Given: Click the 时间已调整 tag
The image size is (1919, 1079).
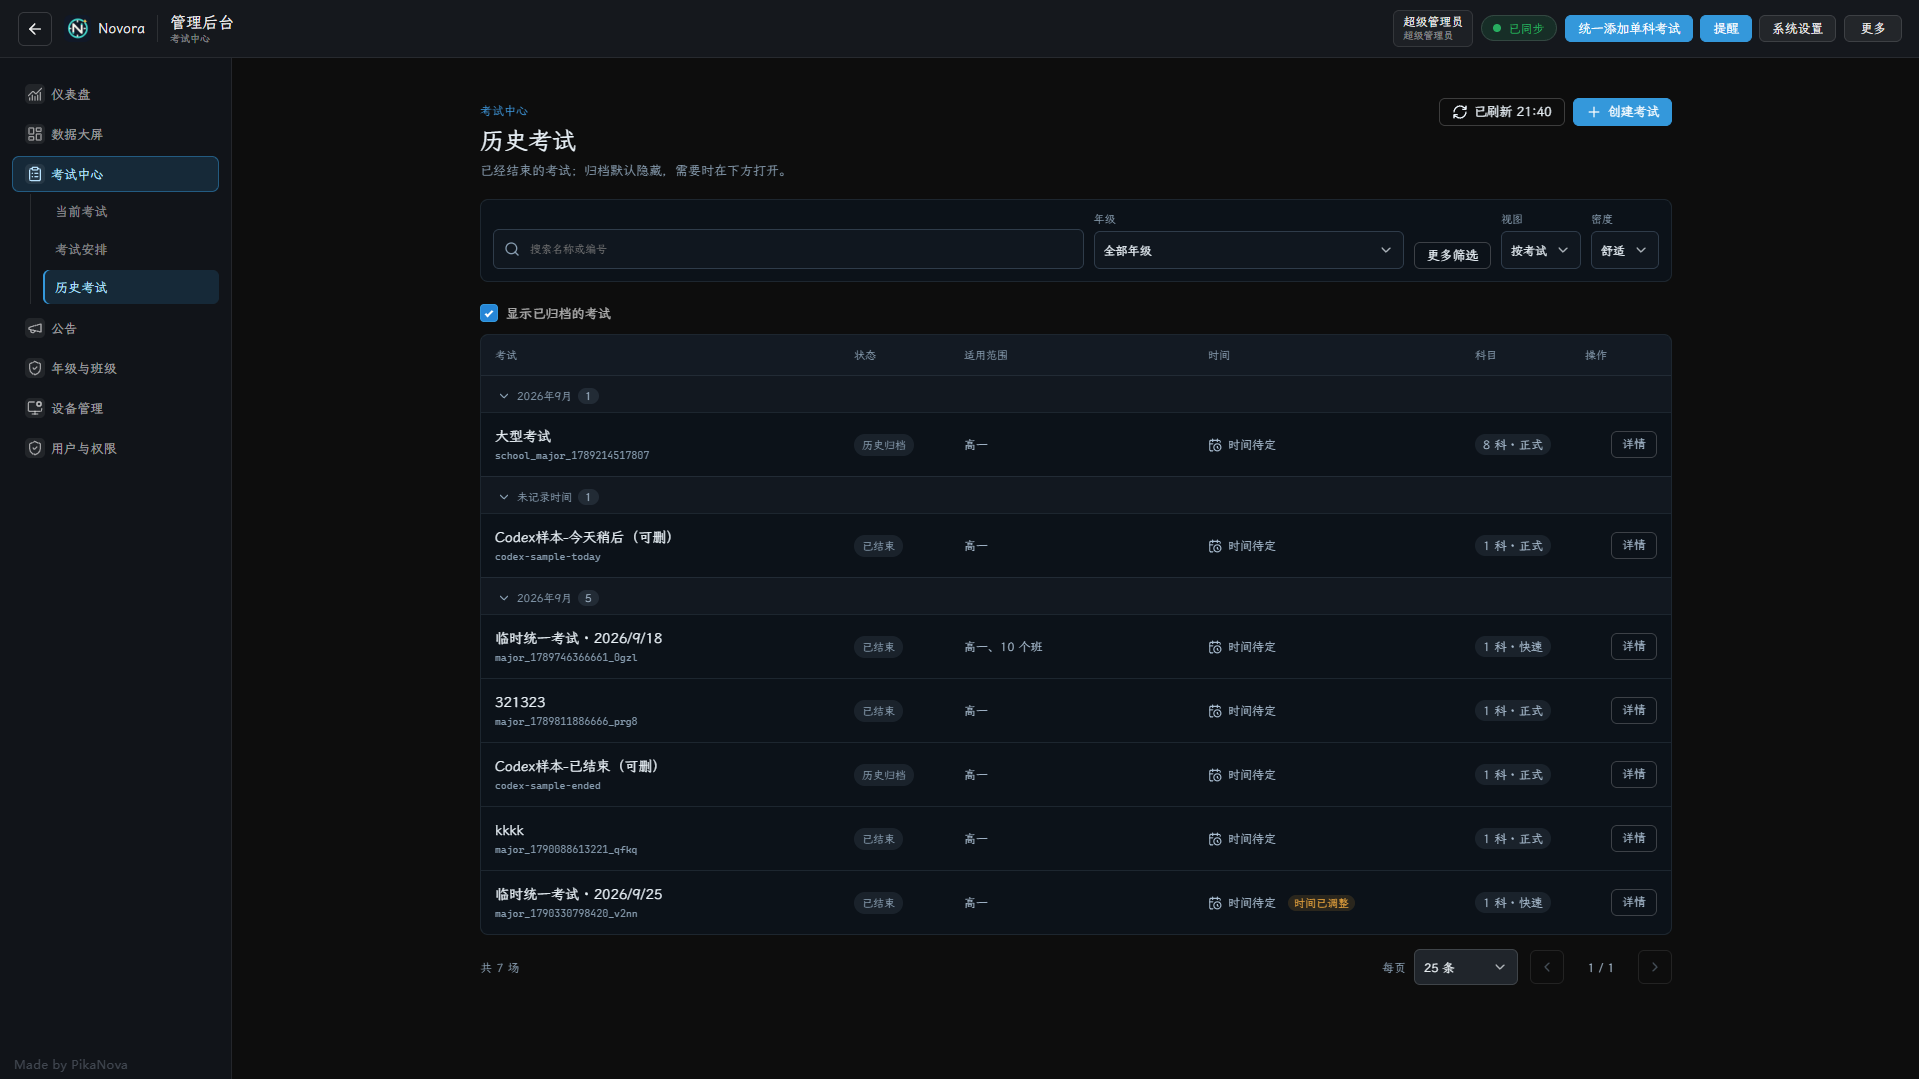Looking at the screenshot, I should point(1321,903).
